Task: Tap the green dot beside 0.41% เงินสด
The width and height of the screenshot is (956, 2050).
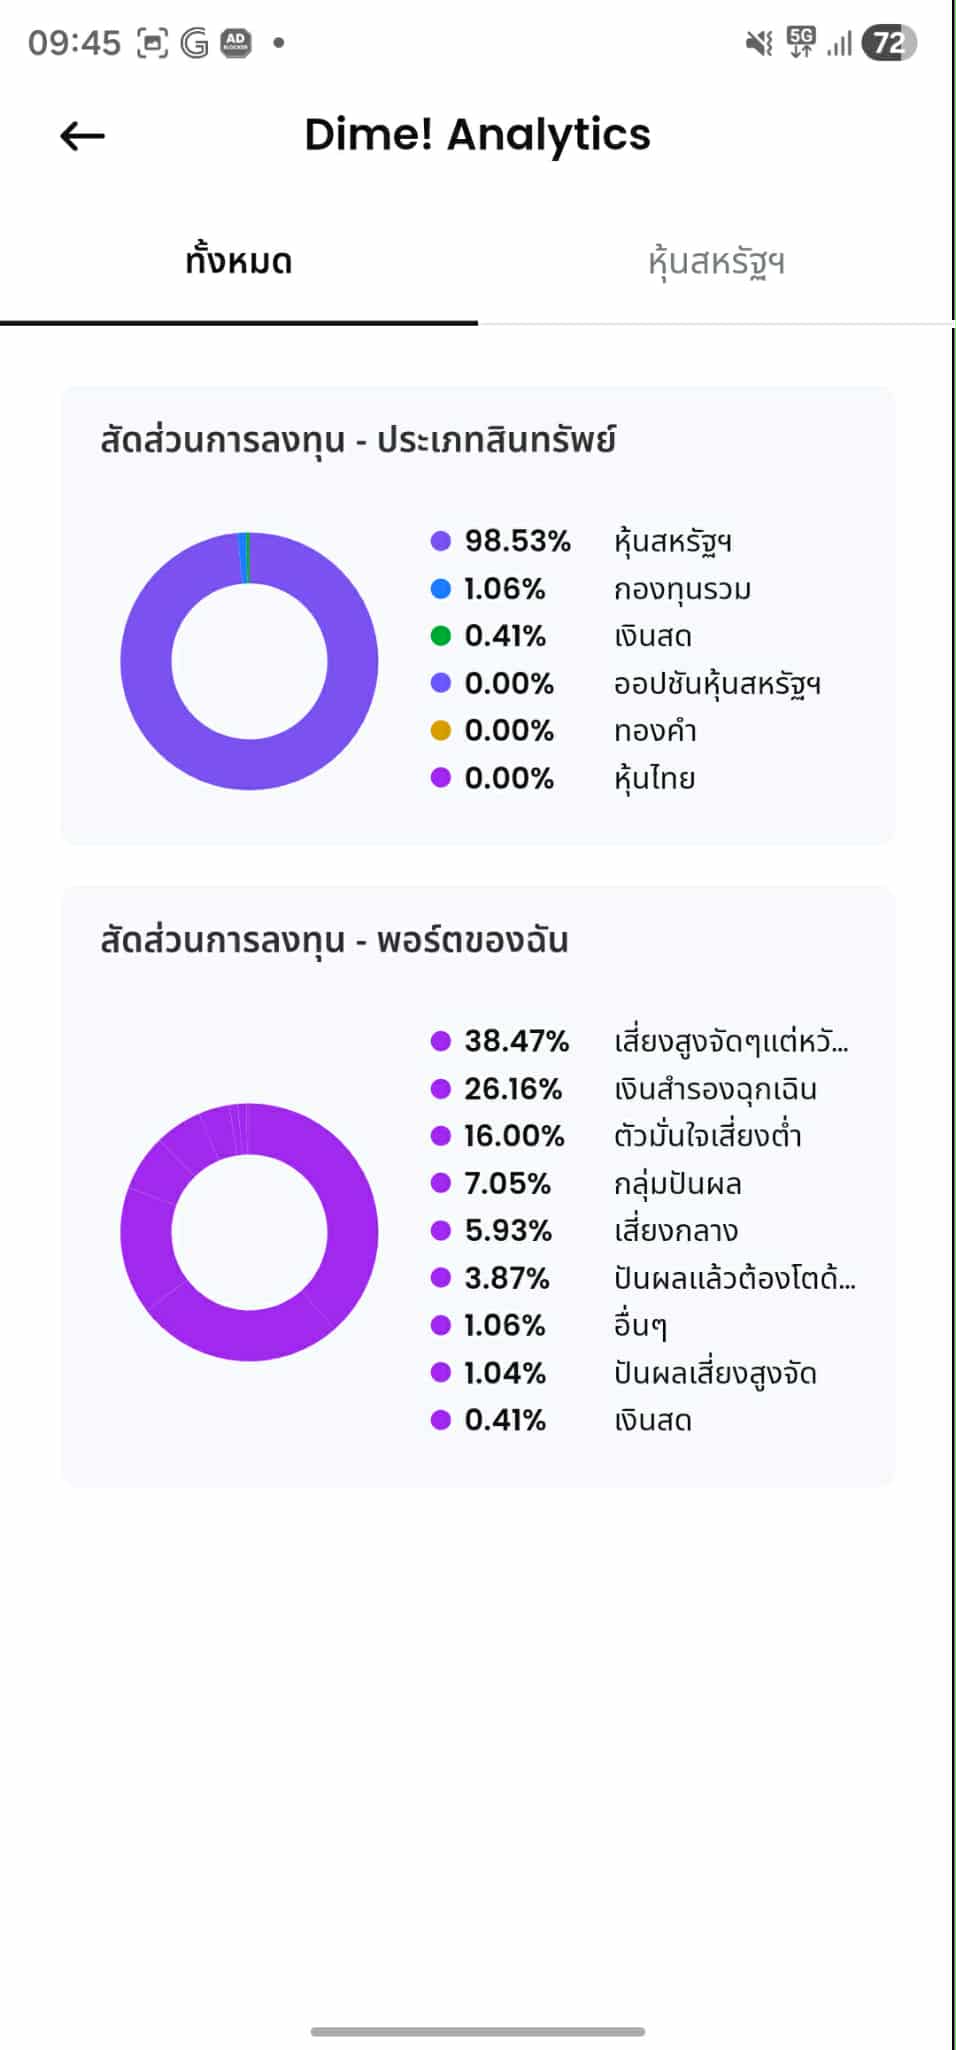Action: [440, 636]
